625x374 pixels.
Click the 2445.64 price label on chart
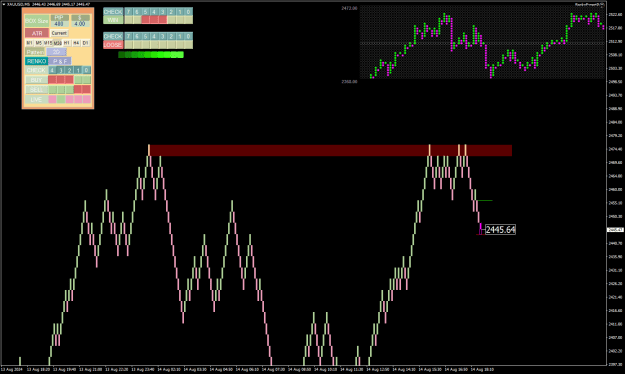tap(501, 230)
